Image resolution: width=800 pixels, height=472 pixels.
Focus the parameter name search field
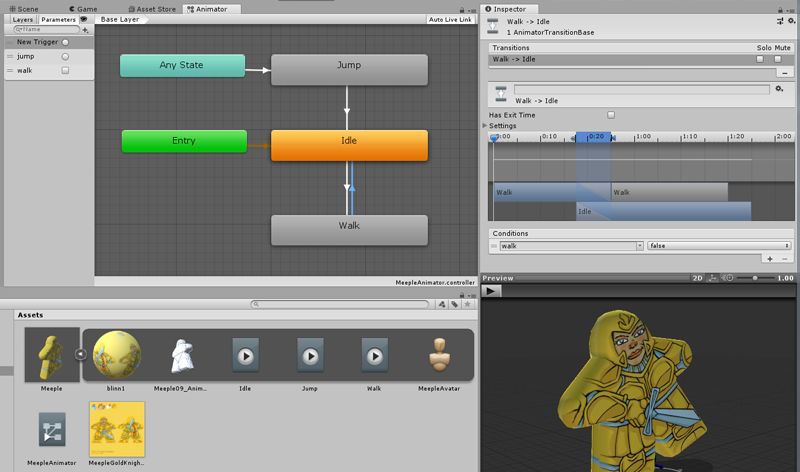point(46,30)
